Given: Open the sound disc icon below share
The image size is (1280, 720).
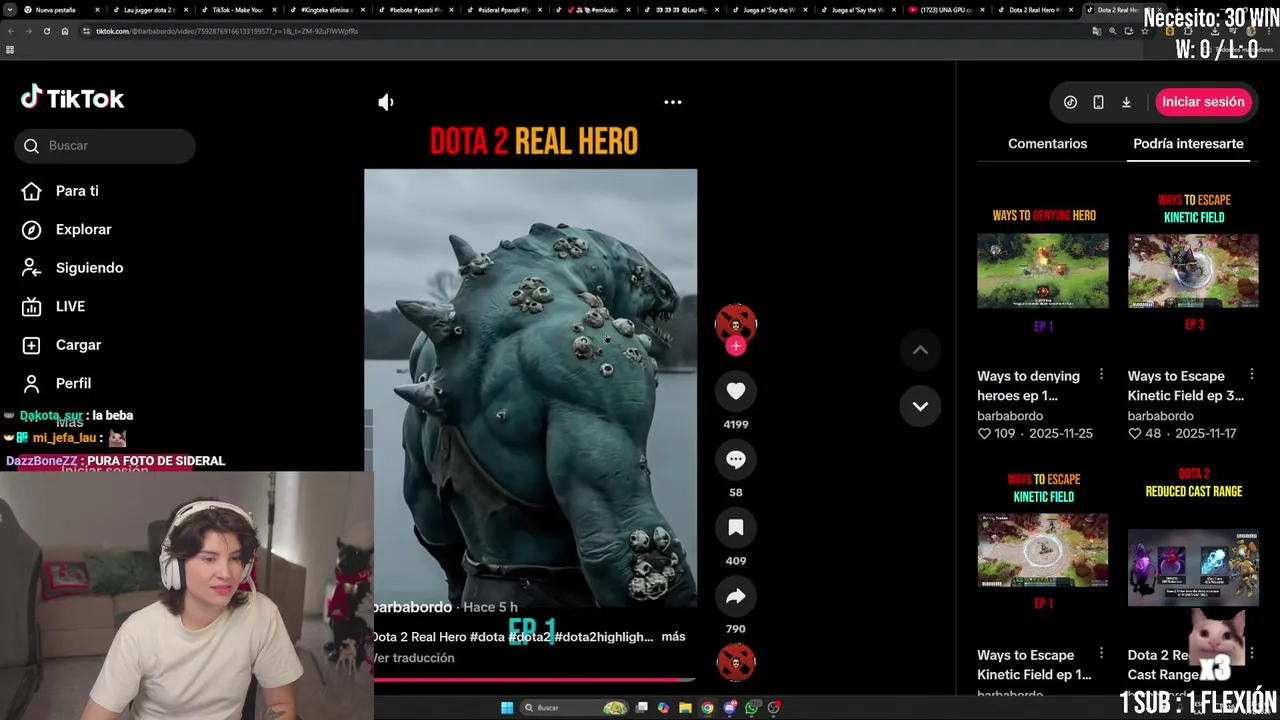Looking at the screenshot, I should coord(736,662).
